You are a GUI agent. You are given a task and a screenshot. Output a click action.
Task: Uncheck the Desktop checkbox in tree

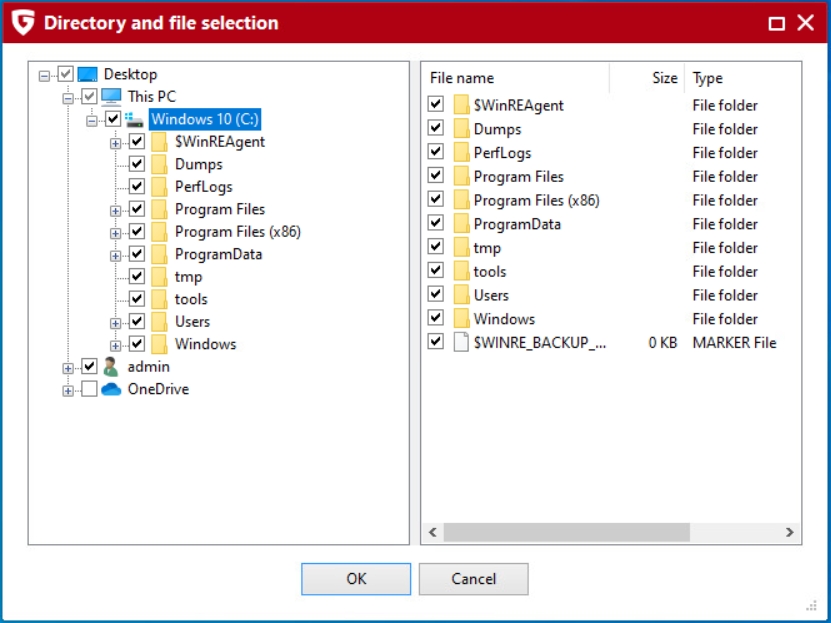click(x=65, y=74)
